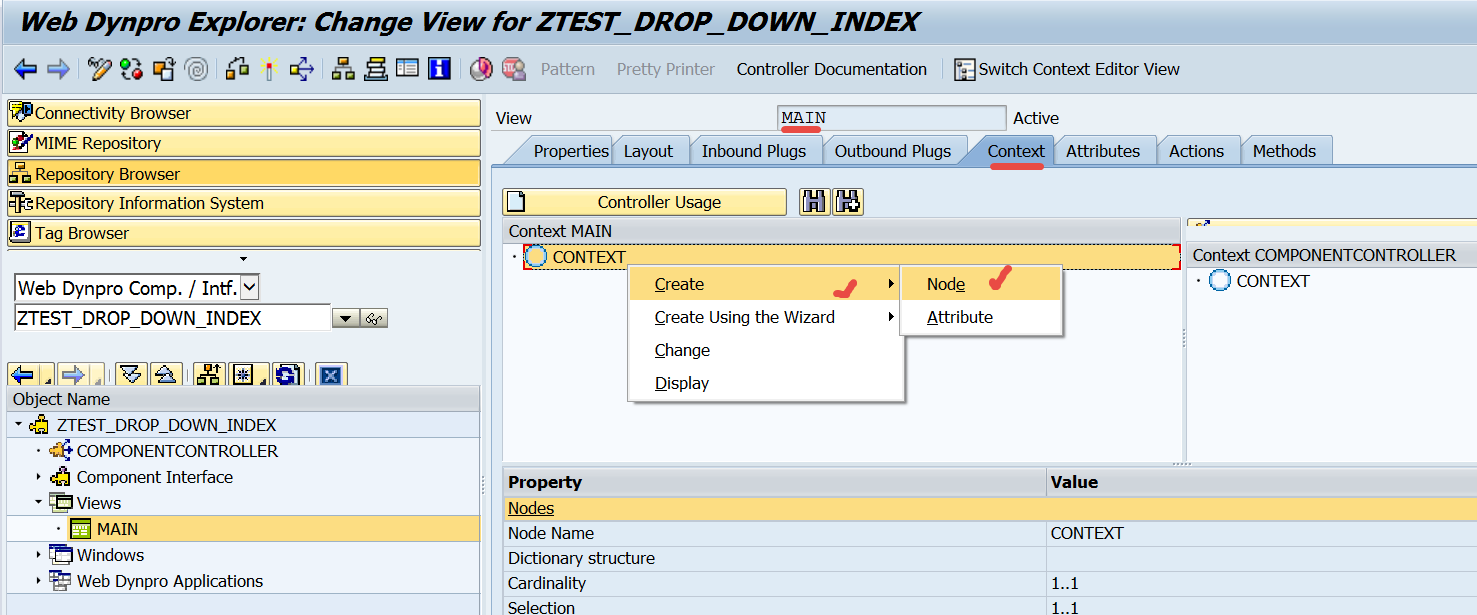
Task: Expand Web Dynpro Applications tree node
Action: point(39,581)
